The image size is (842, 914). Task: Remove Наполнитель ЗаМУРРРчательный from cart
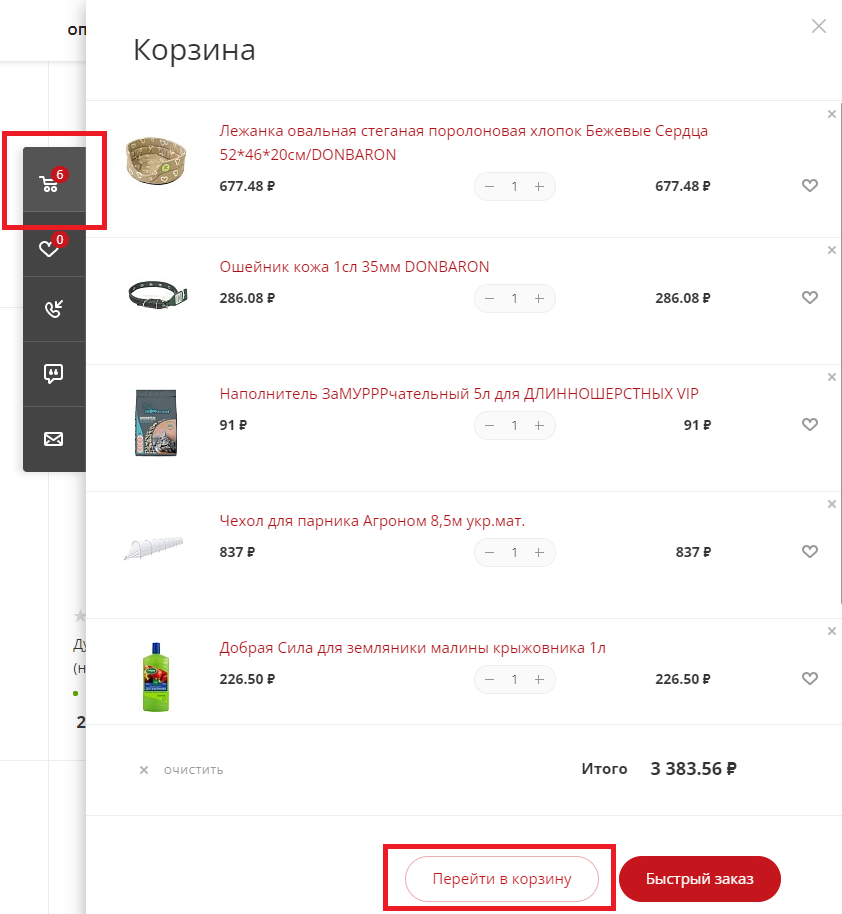pyautogui.click(x=832, y=377)
